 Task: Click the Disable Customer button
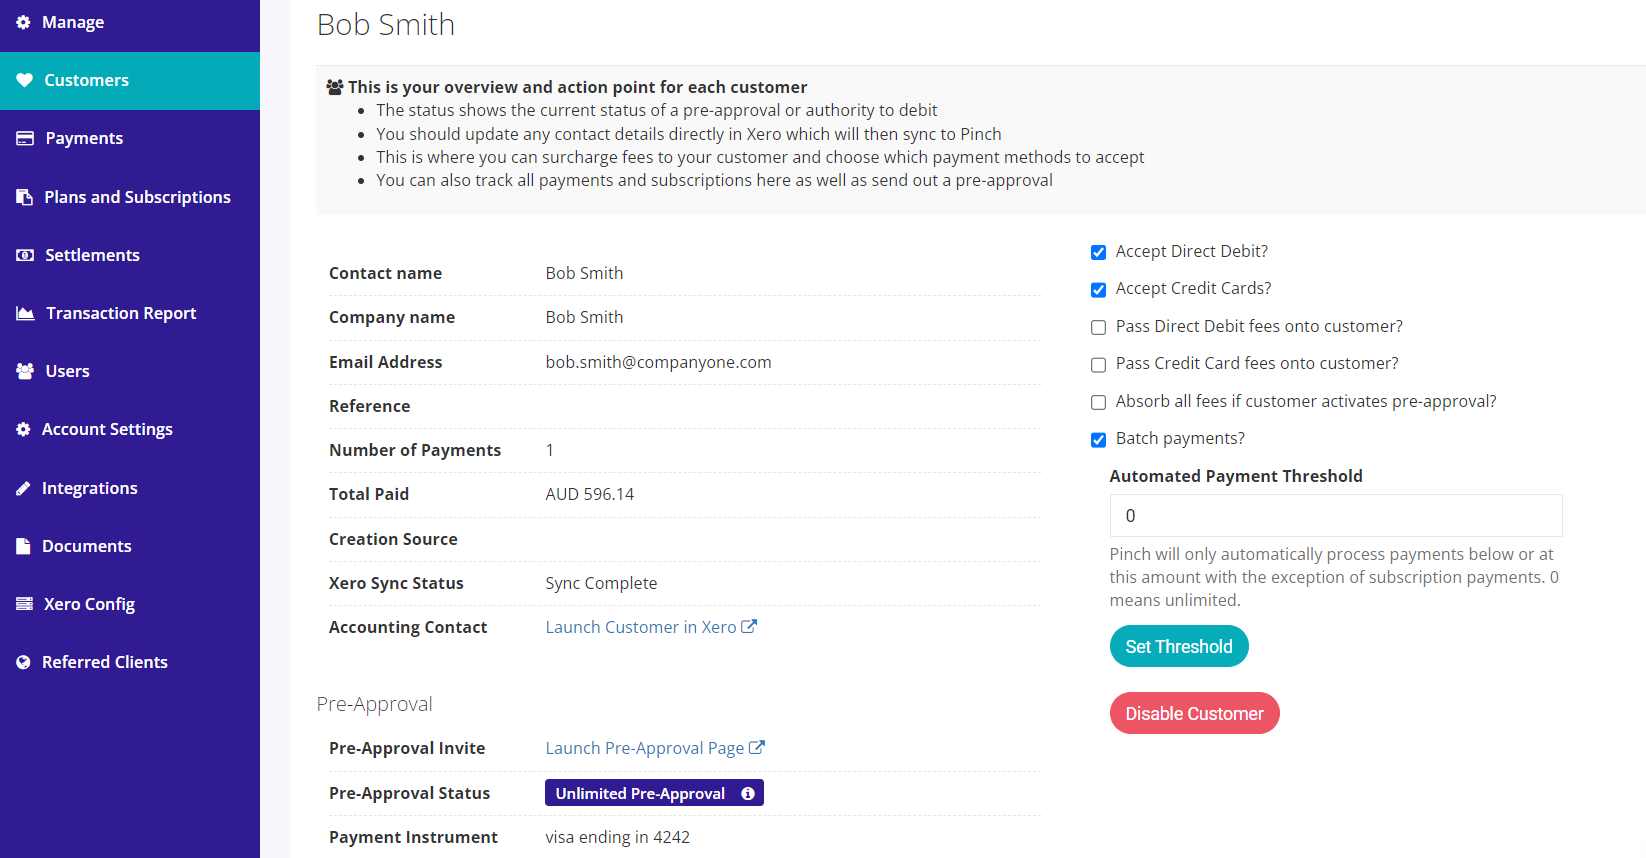coord(1195,713)
